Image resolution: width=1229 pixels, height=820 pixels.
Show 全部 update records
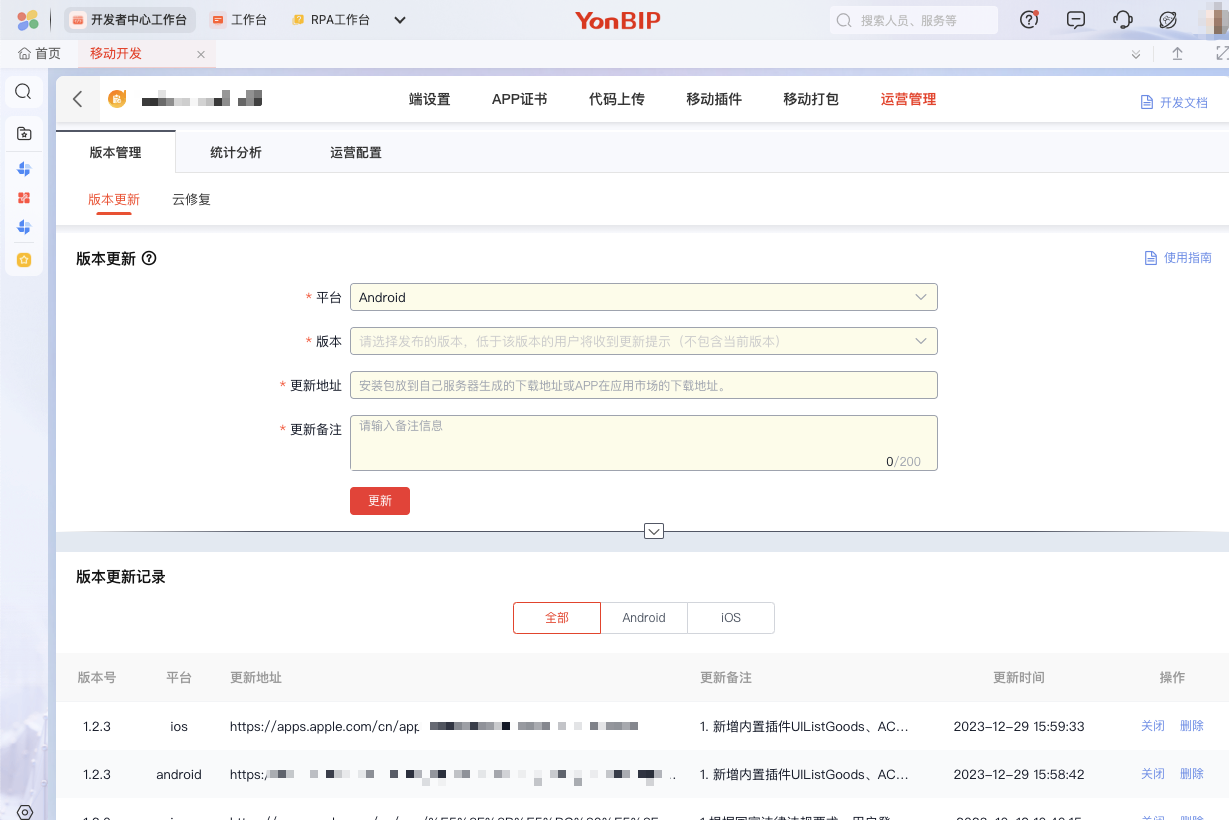556,618
